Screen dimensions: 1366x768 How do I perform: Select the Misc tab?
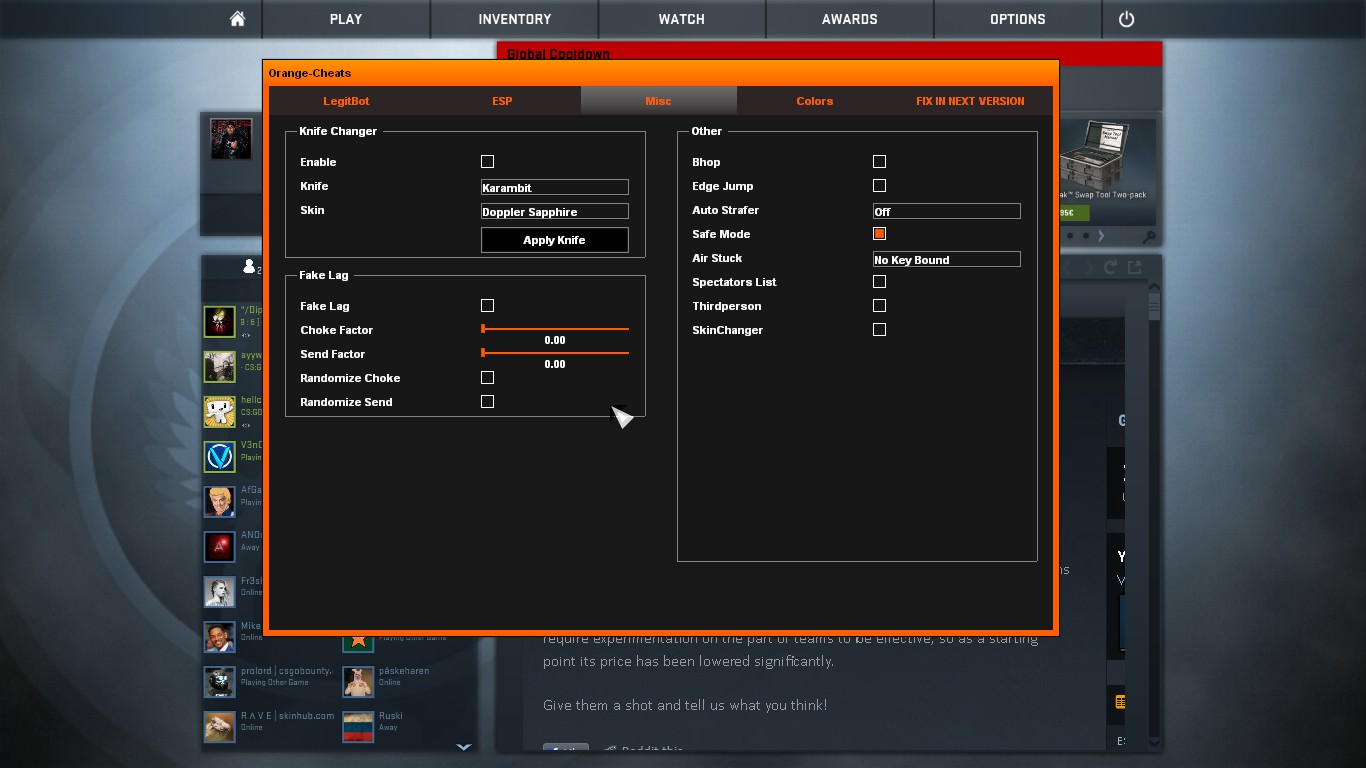(x=658, y=101)
